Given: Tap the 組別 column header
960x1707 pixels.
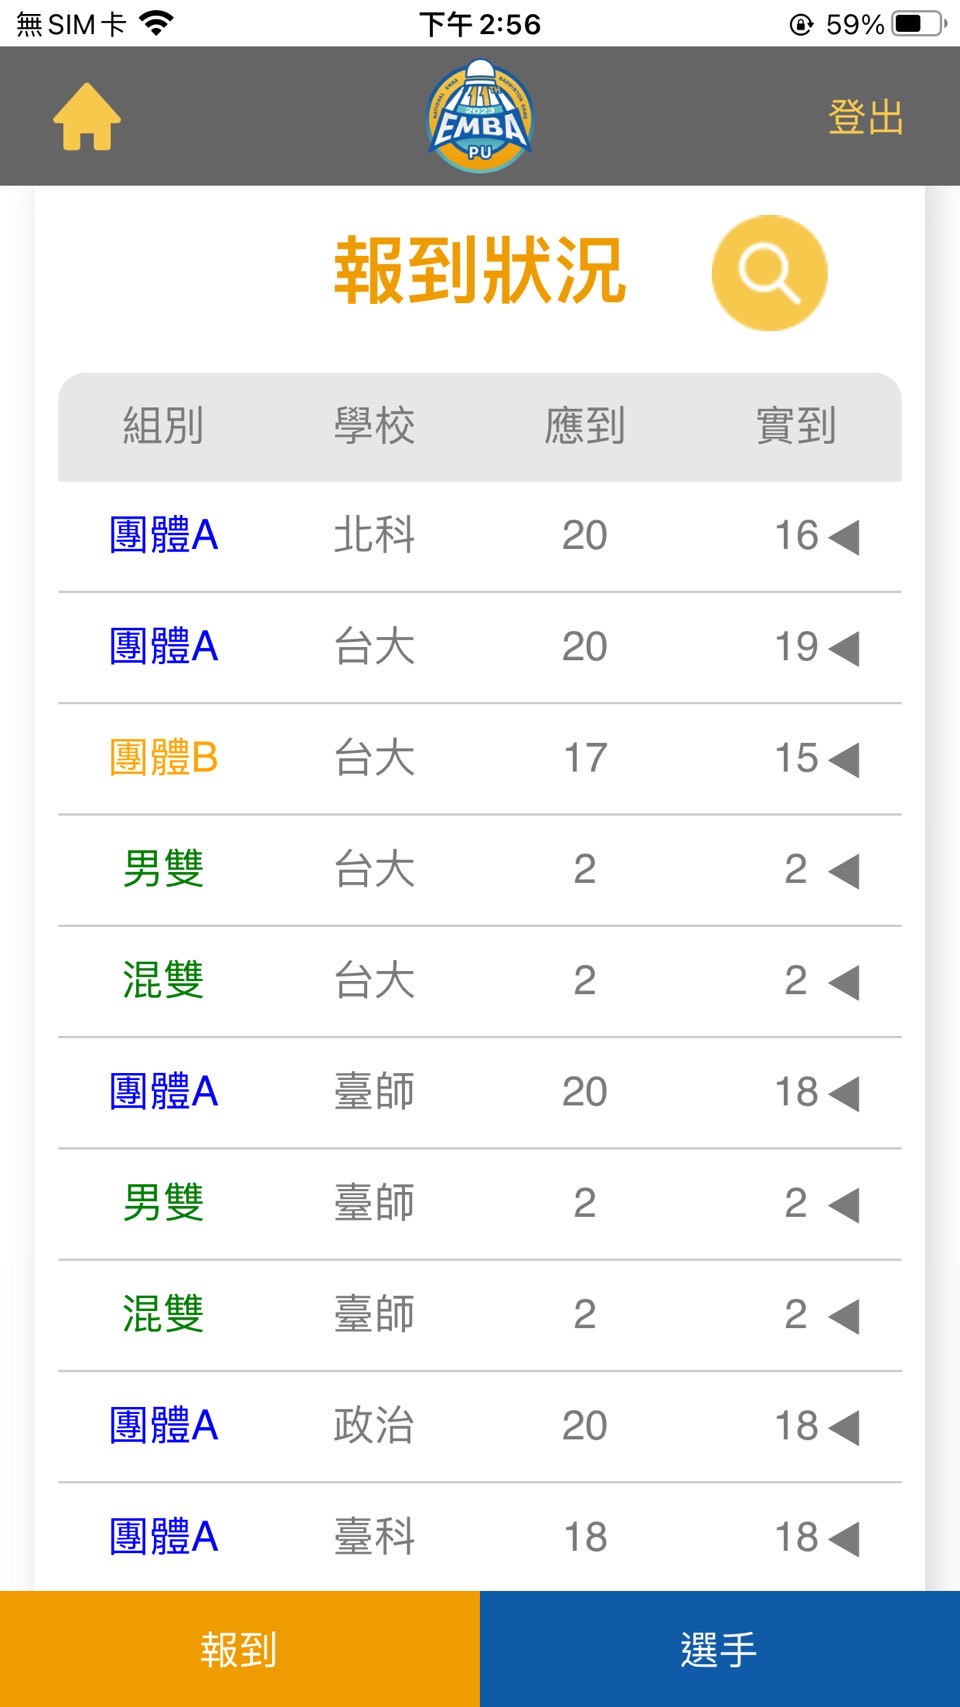Looking at the screenshot, I should pos(164,426).
